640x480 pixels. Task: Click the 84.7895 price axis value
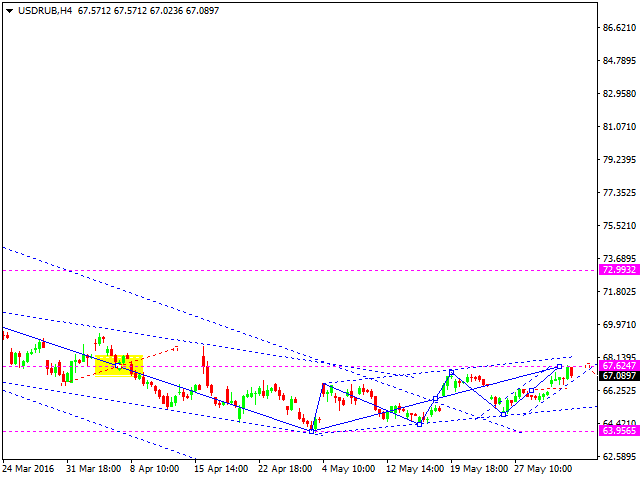[620, 60]
